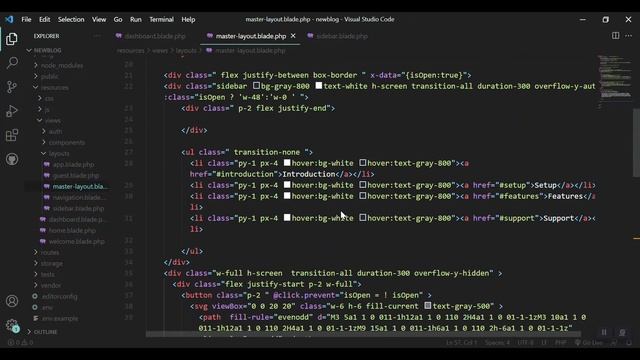Viewport: 640px width, 360px height.
Task: Open Explorer panel actions ellipsis
Action: [97, 36]
